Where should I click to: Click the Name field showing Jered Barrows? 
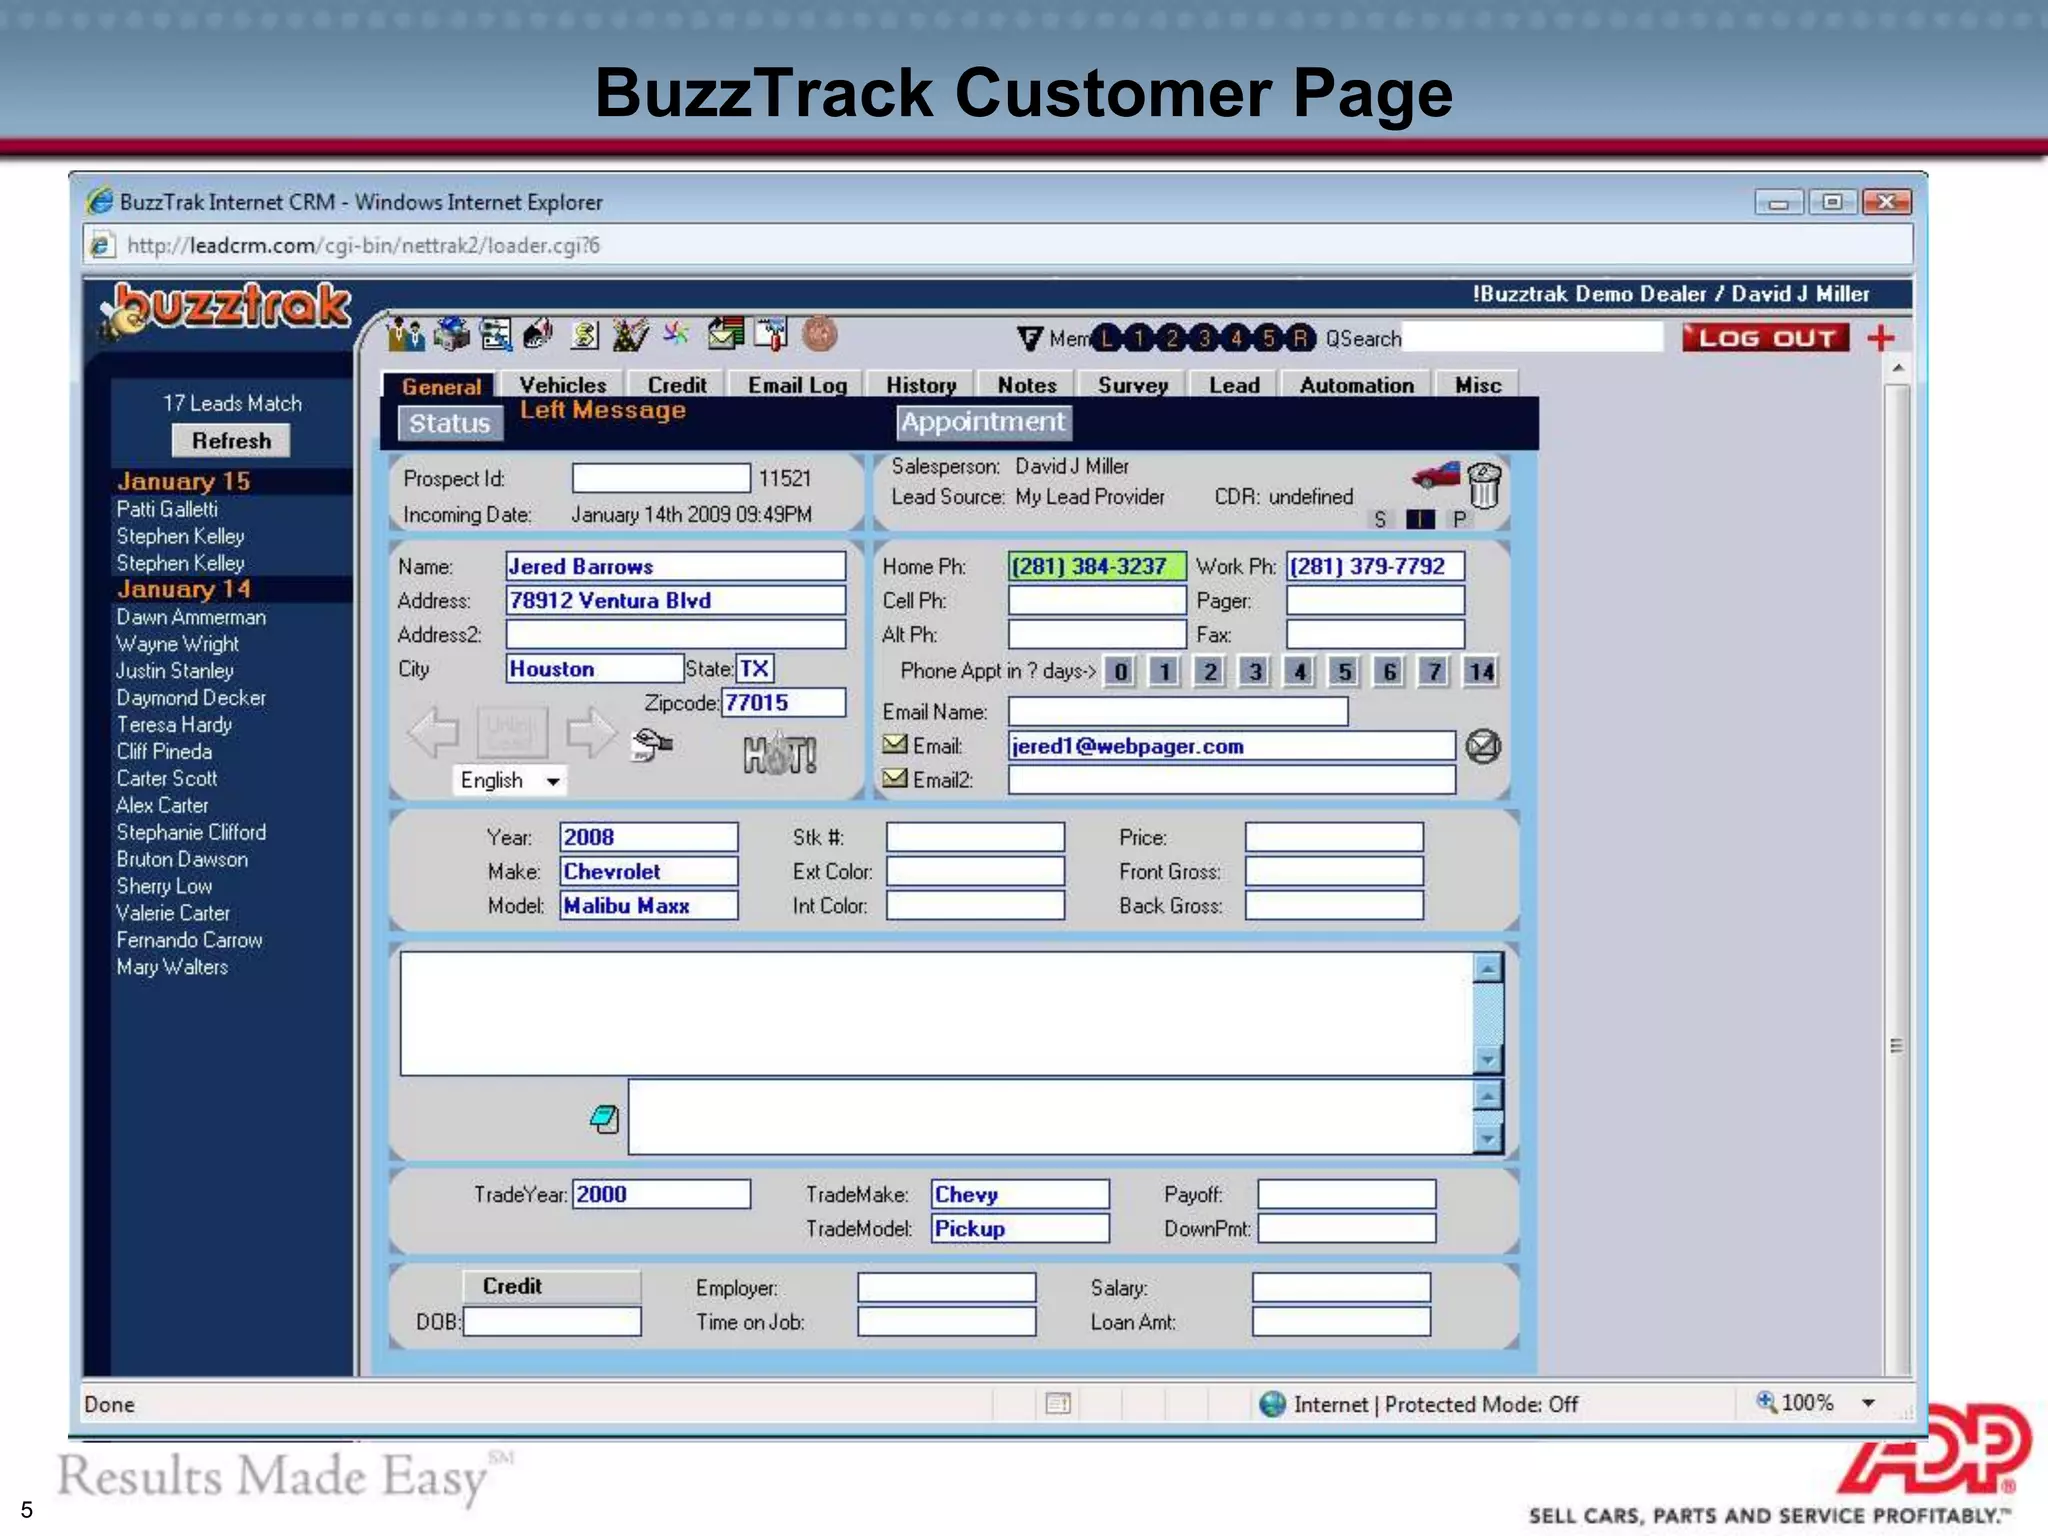coord(676,566)
